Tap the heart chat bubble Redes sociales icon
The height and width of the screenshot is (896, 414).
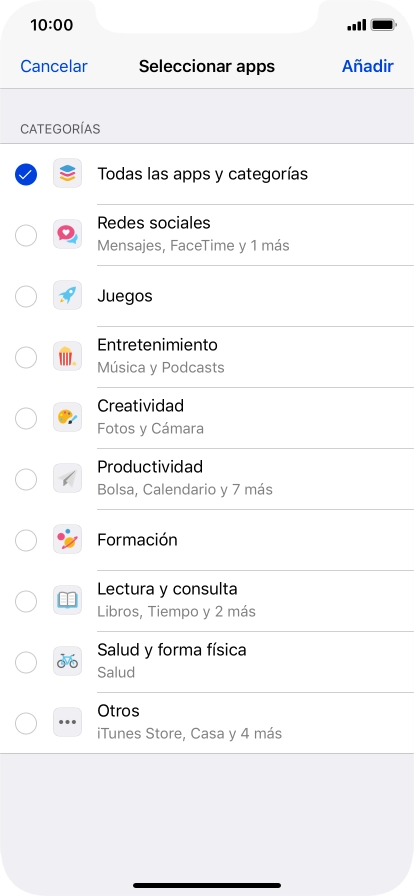[x=67, y=235]
